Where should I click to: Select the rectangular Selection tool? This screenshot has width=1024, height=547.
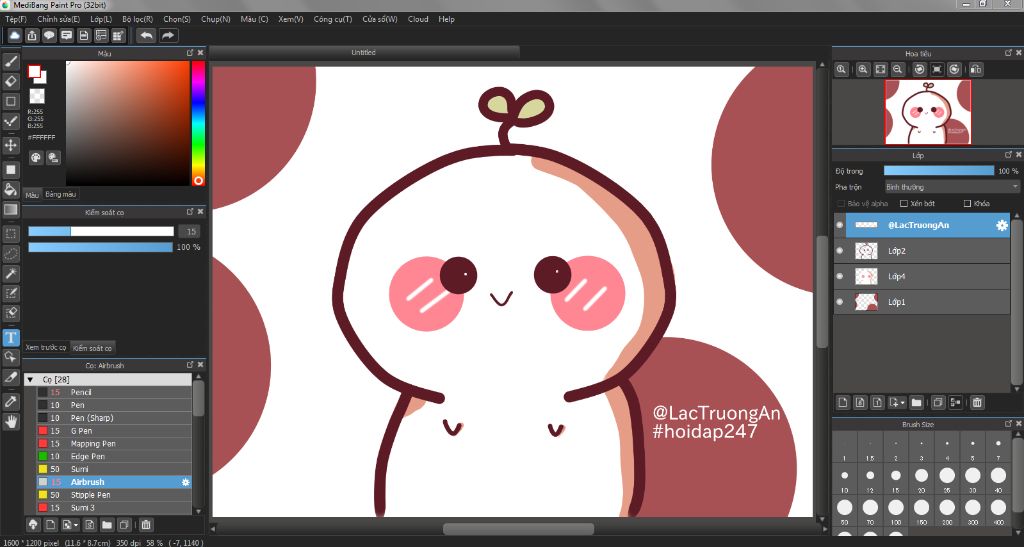(x=10, y=233)
